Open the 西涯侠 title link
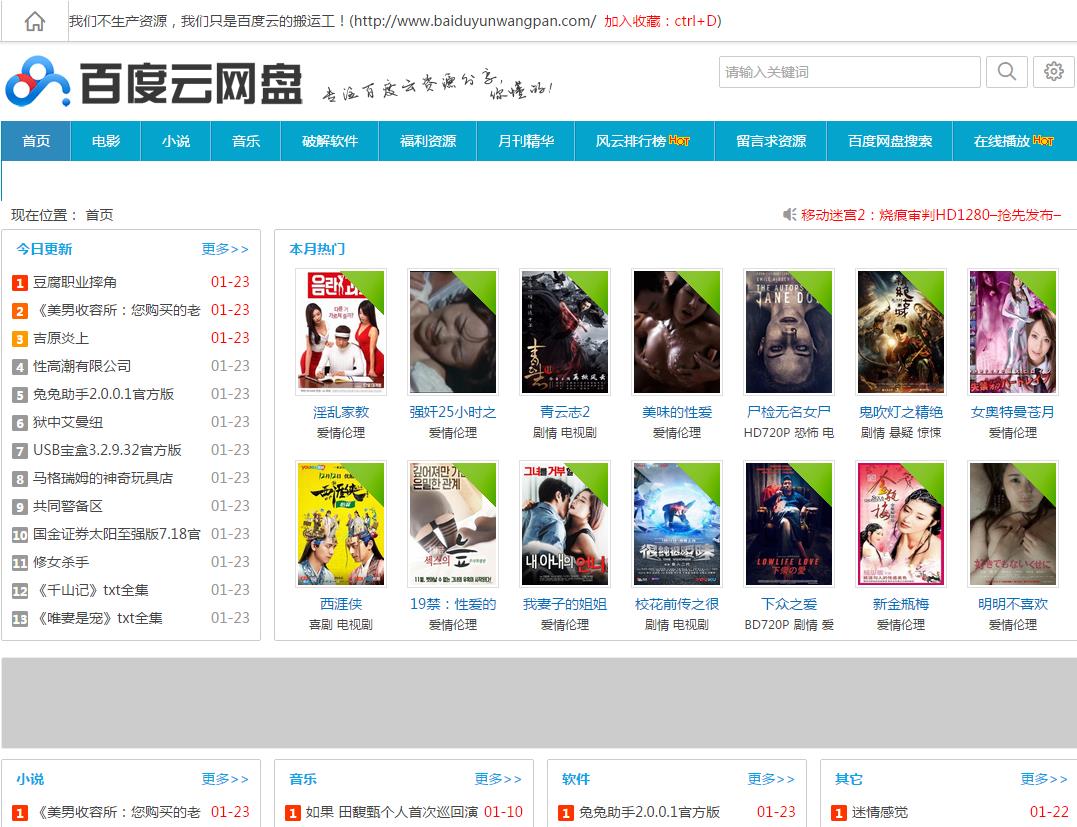 (341, 604)
